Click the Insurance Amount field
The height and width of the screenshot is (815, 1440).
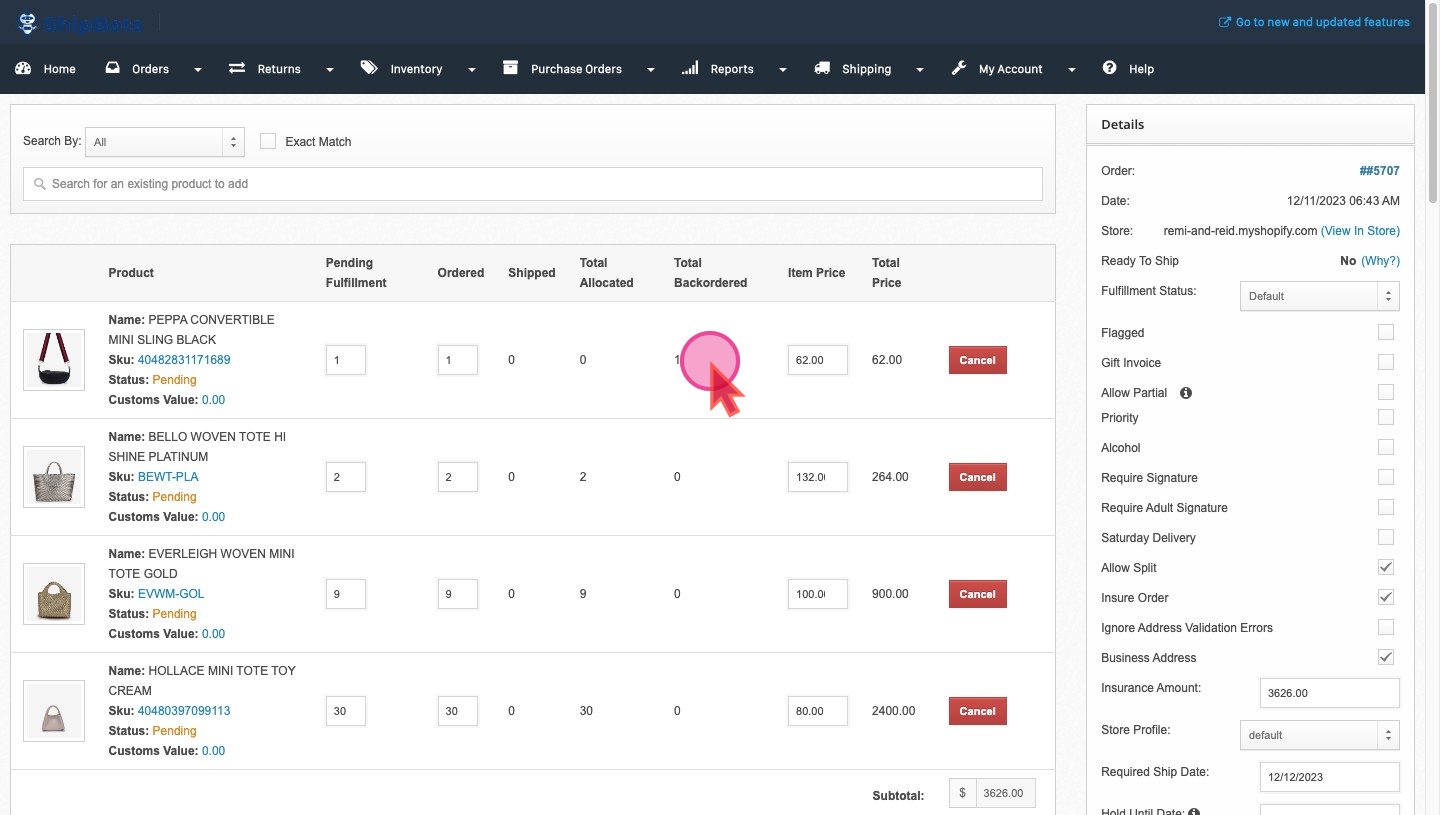pyautogui.click(x=1329, y=692)
